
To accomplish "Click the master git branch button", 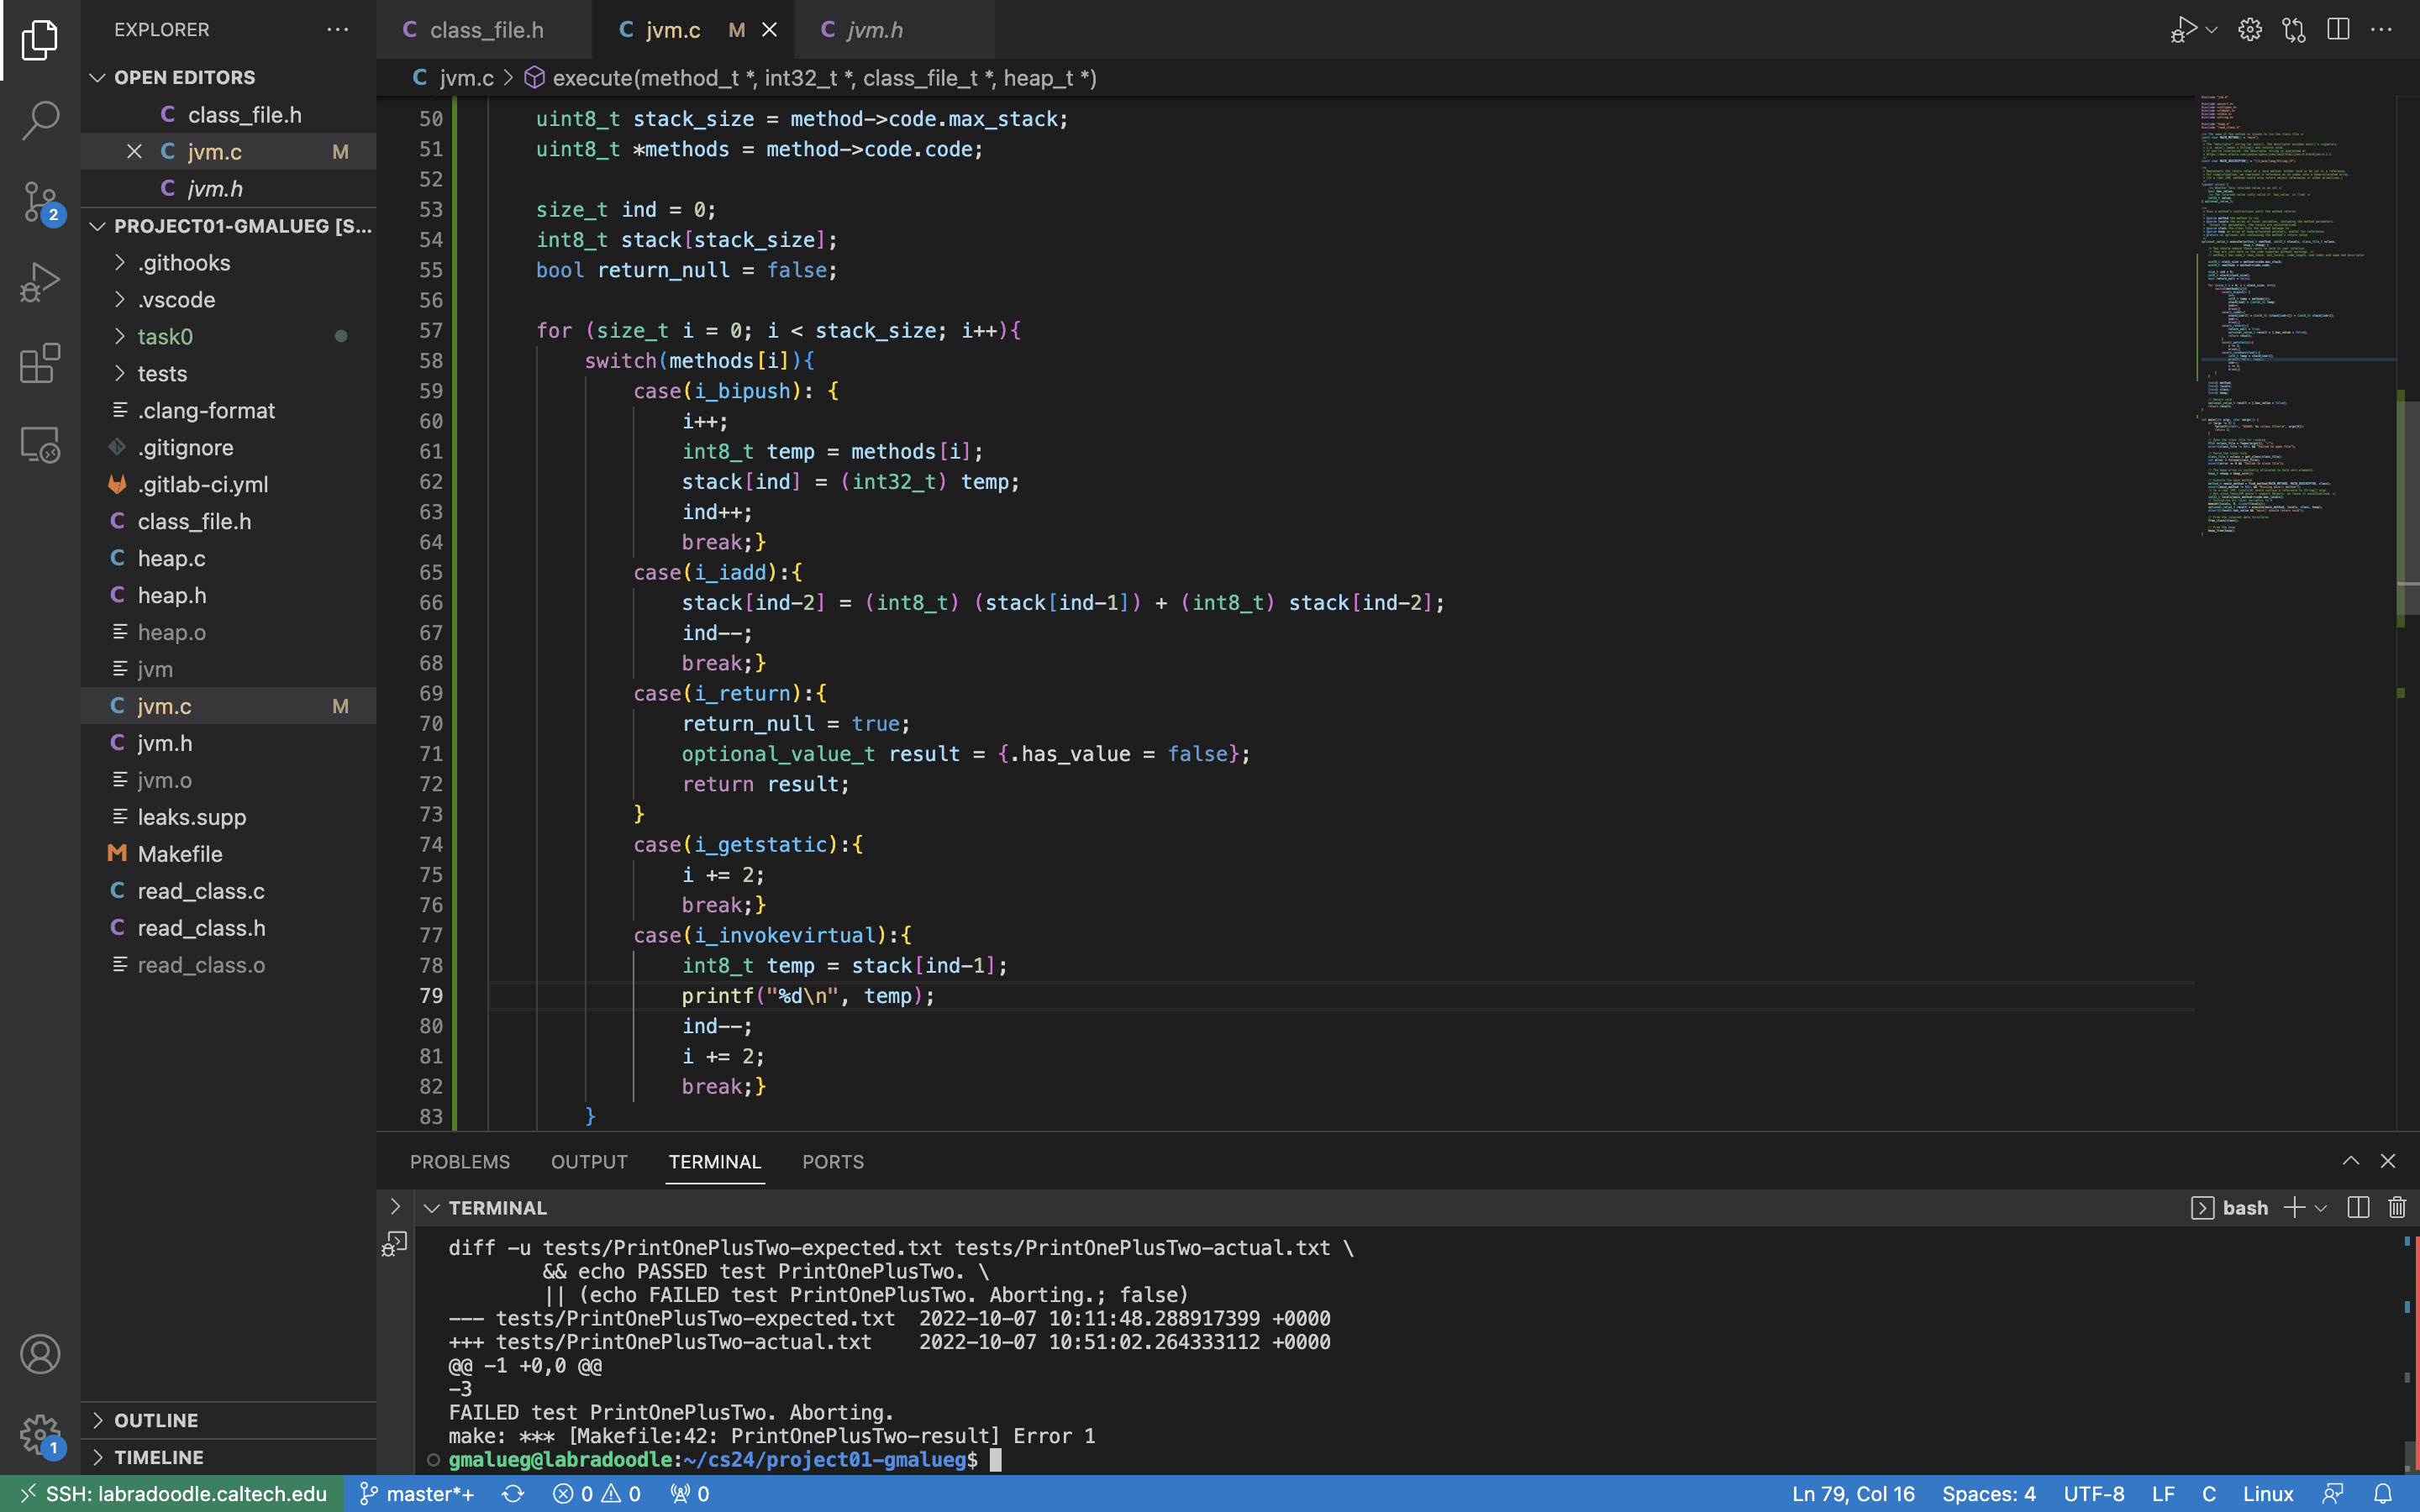I will (x=417, y=1494).
